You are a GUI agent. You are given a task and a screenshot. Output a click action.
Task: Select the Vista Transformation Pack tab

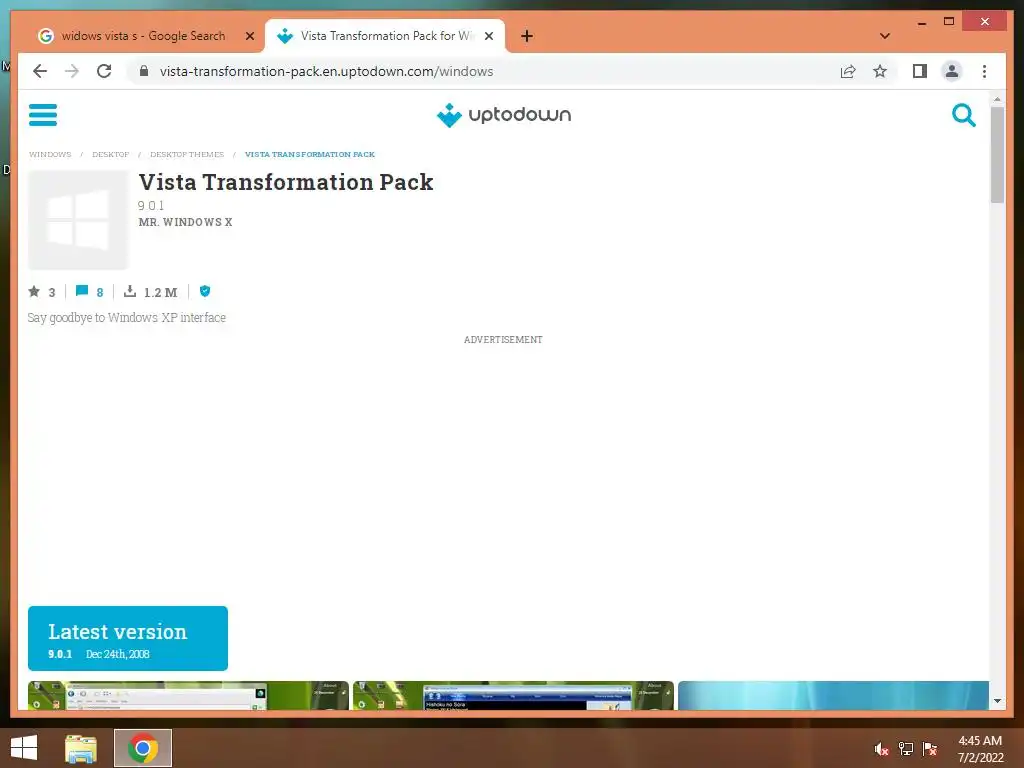pos(384,36)
